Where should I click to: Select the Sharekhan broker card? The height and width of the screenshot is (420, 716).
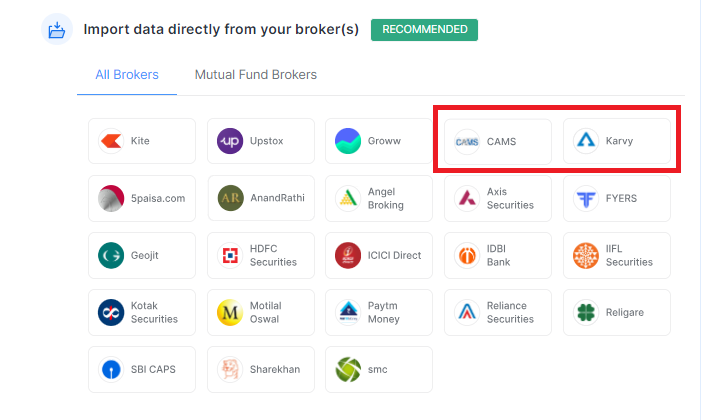pos(261,370)
